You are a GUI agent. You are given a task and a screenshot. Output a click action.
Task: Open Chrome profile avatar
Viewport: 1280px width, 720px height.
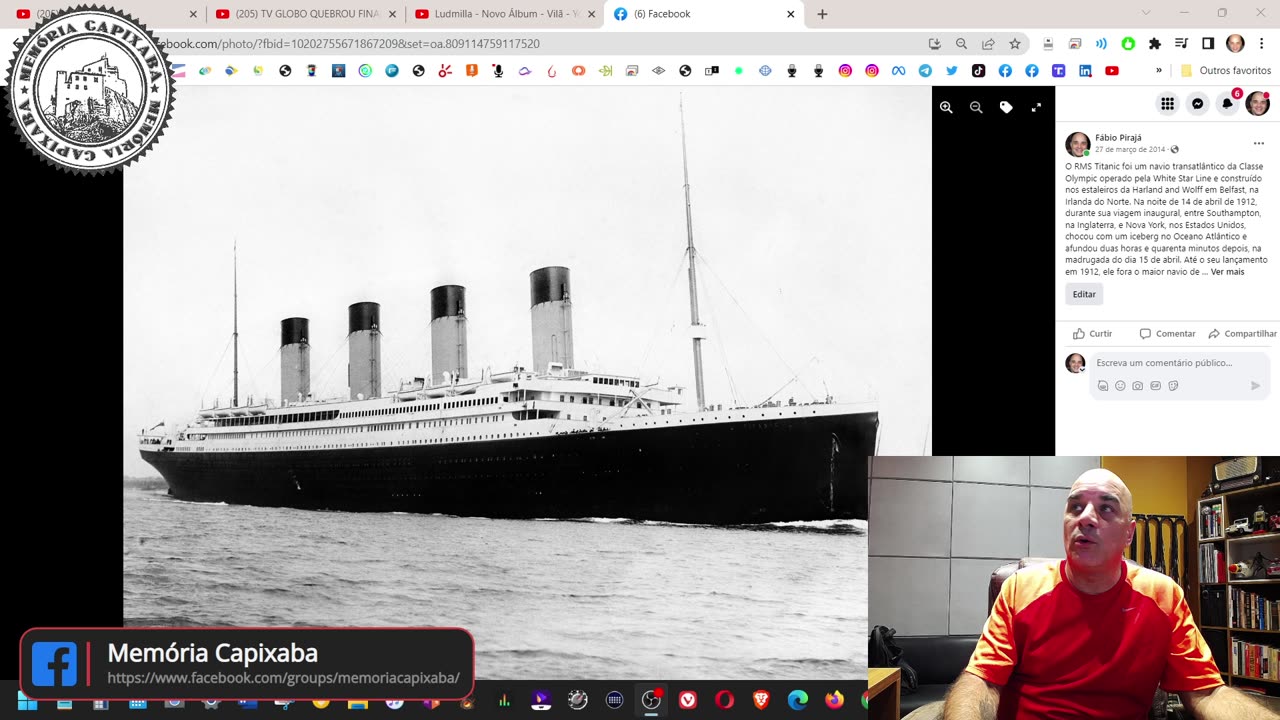(1235, 44)
